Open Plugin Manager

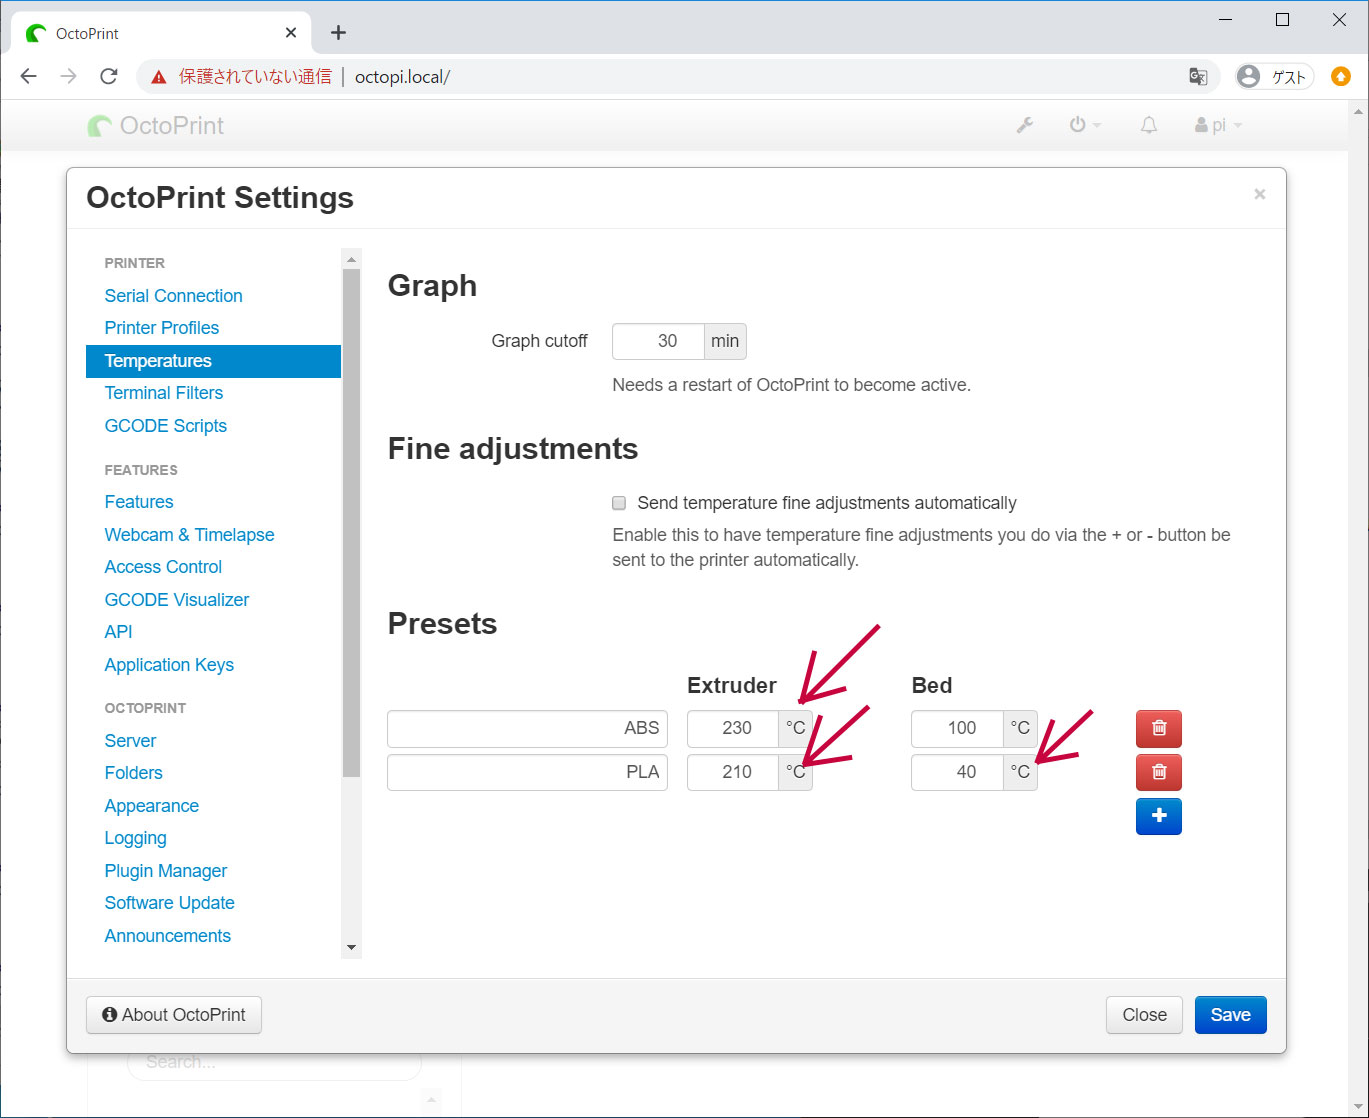pos(165,871)
